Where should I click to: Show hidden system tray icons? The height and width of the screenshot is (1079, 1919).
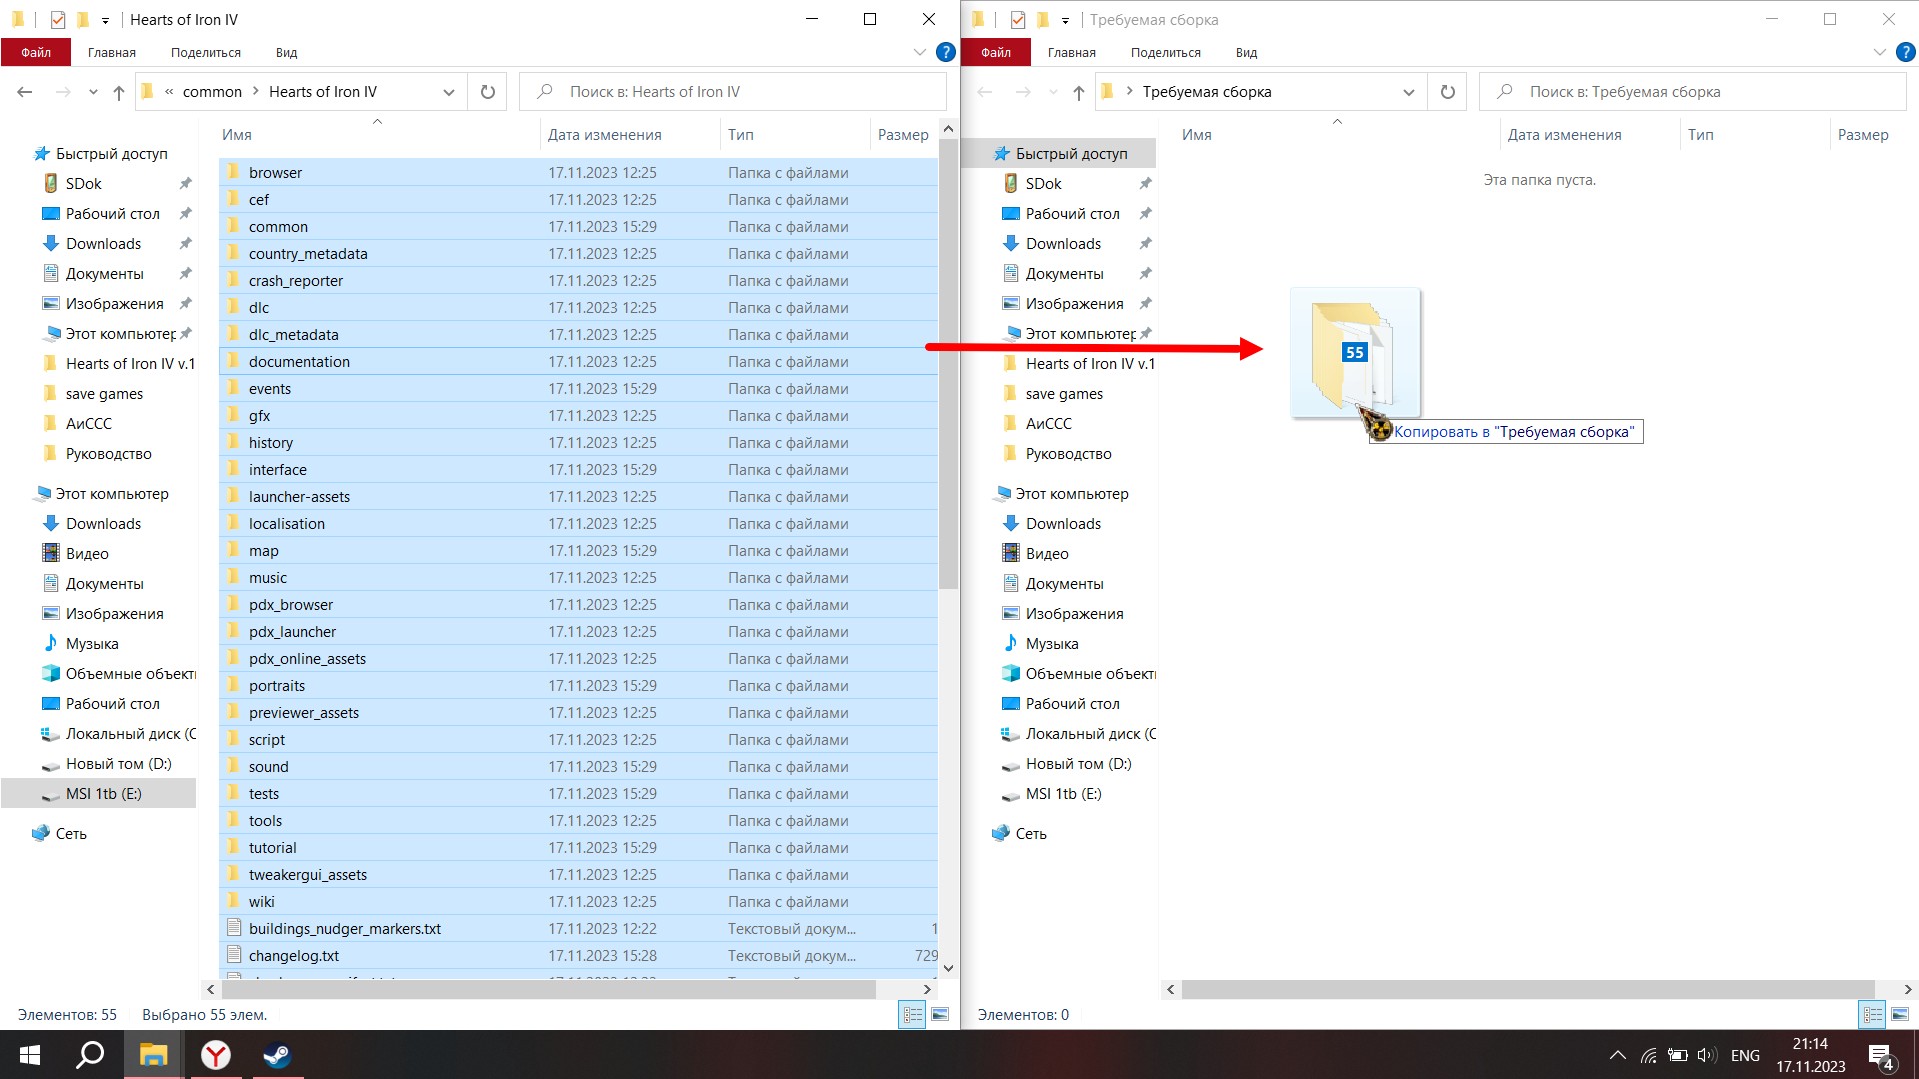point(1617,1055)
